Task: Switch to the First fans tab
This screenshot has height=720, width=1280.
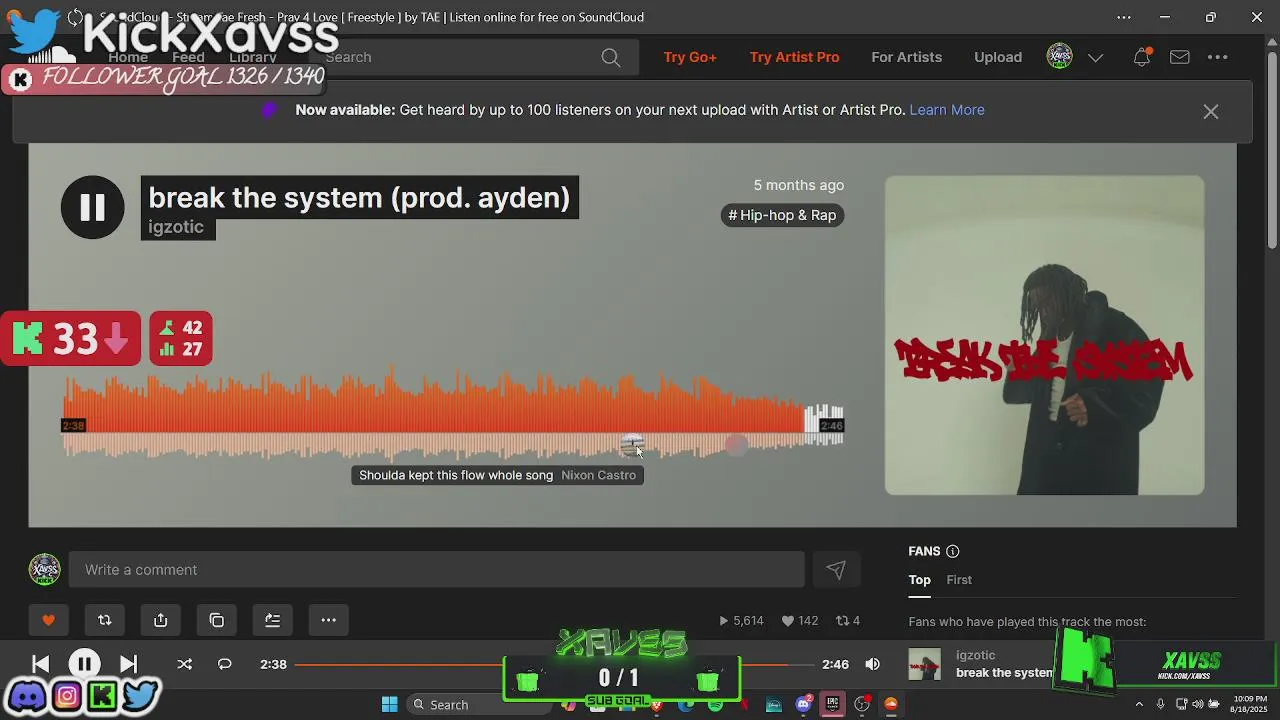Action: coord(959,580)
